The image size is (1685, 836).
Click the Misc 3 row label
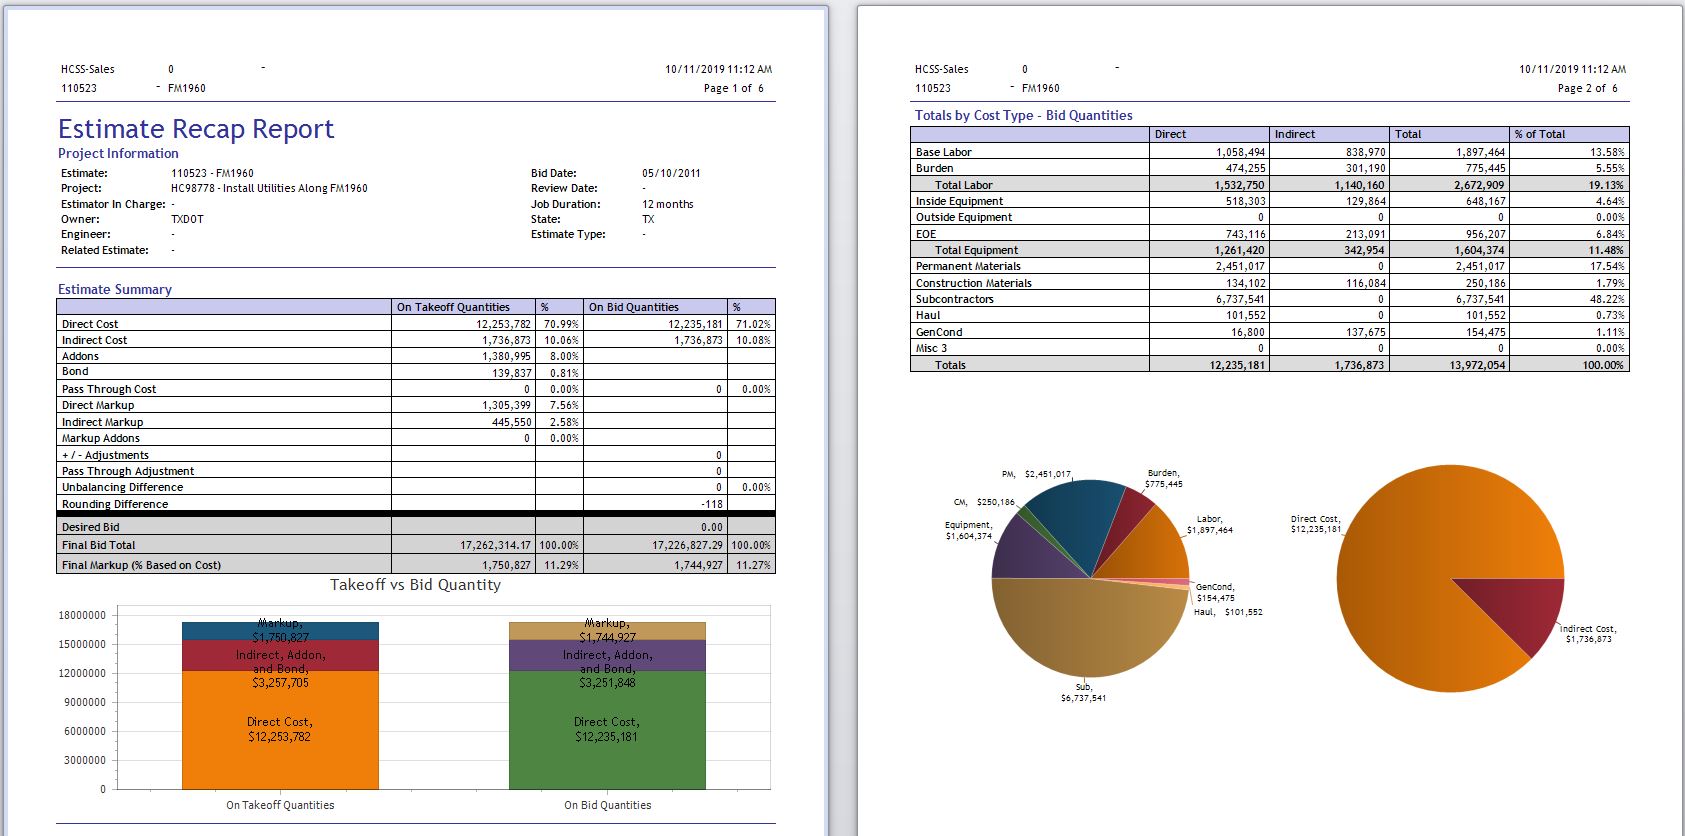pos(931,348)
